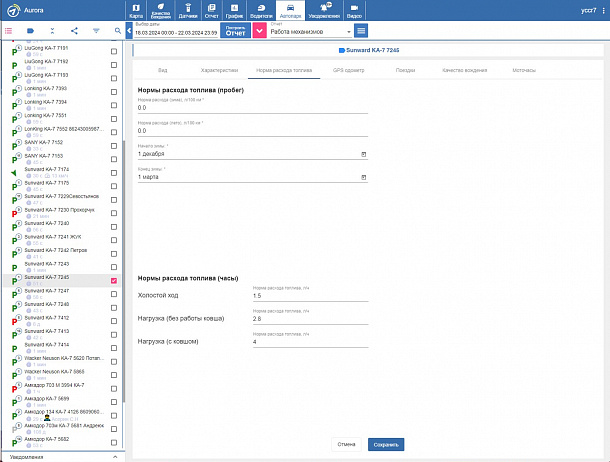Click the search magnifier icon
Viewport: 610px width, 462px height.
(118, 31)
